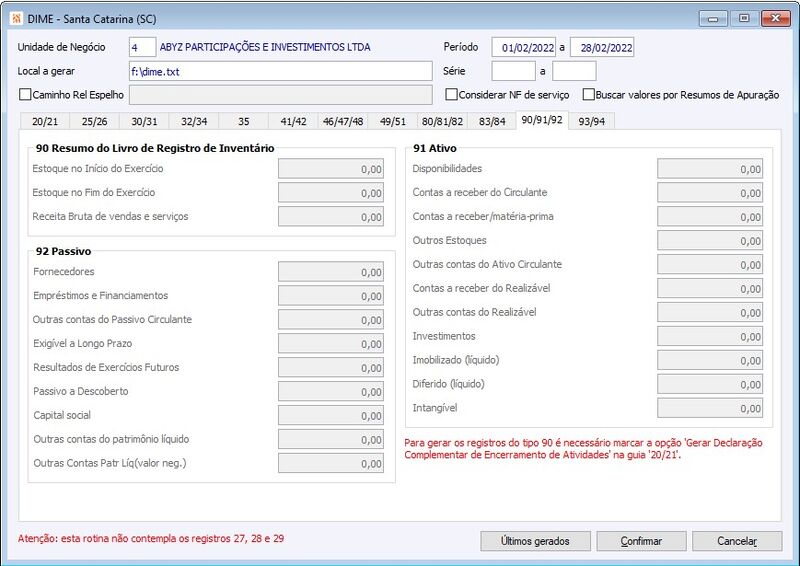Click the '92 Passivo' group heading
Image resolution: width=800 pixels, height=566 pixels.
tap(63, 251)
